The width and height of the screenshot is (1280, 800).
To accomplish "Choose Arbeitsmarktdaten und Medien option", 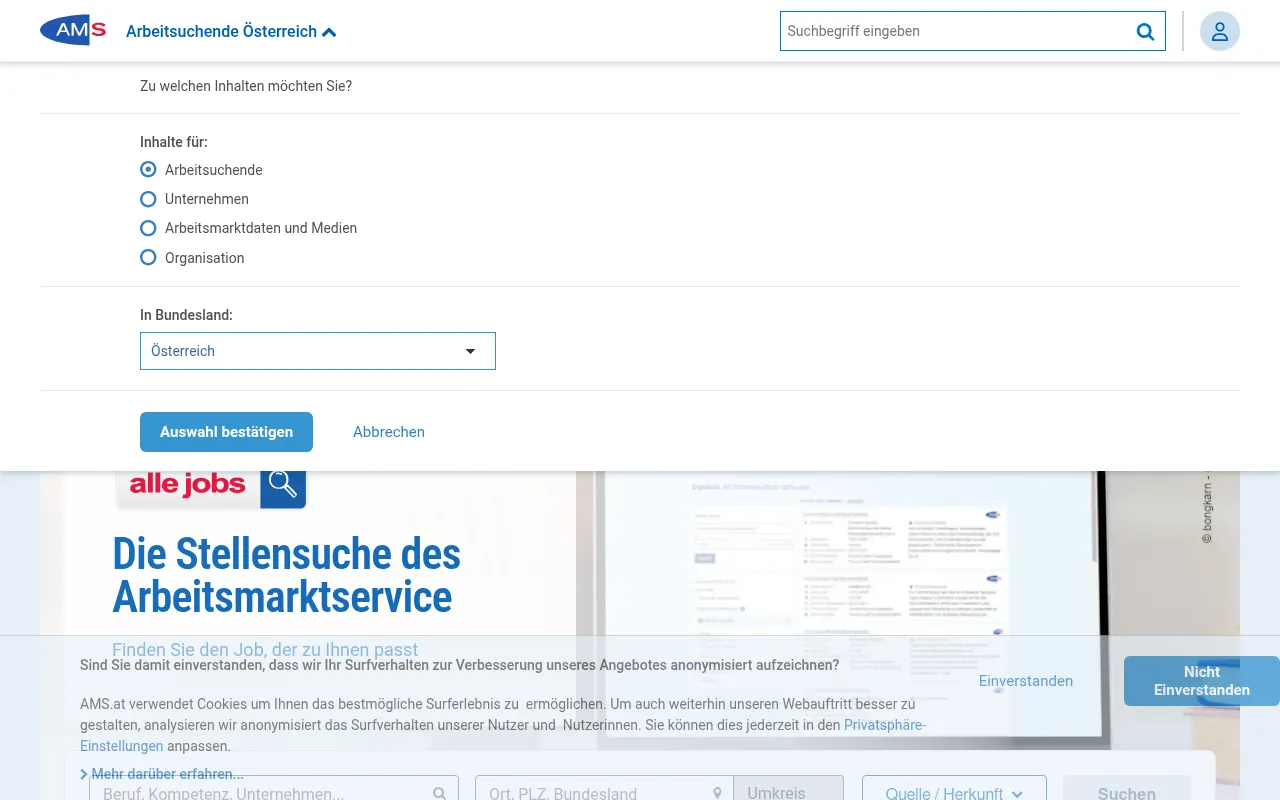I will tap(148, 228).
